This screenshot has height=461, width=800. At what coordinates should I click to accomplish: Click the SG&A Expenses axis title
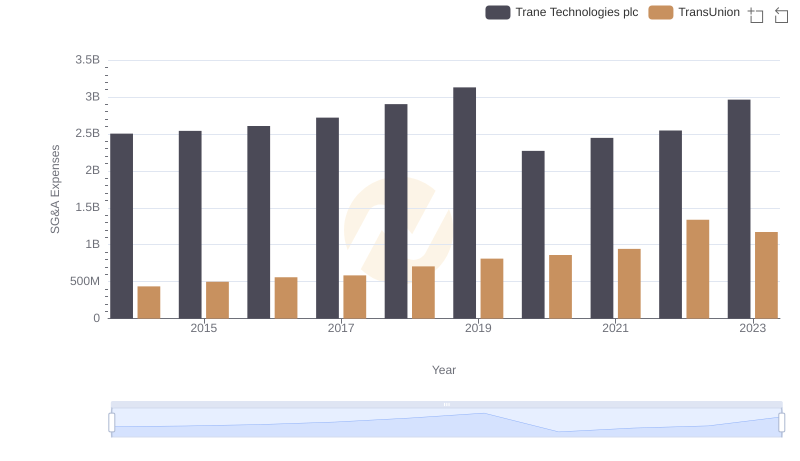pos(55,189)
